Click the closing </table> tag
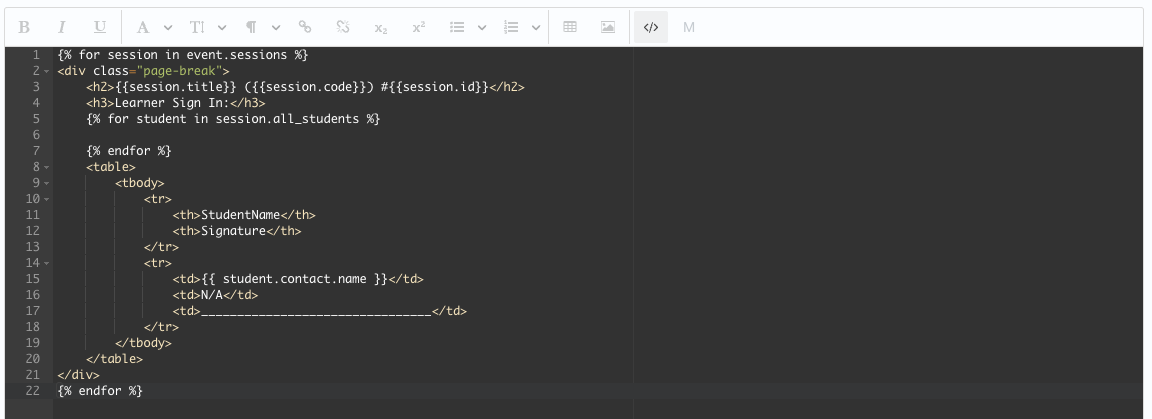 115,359
